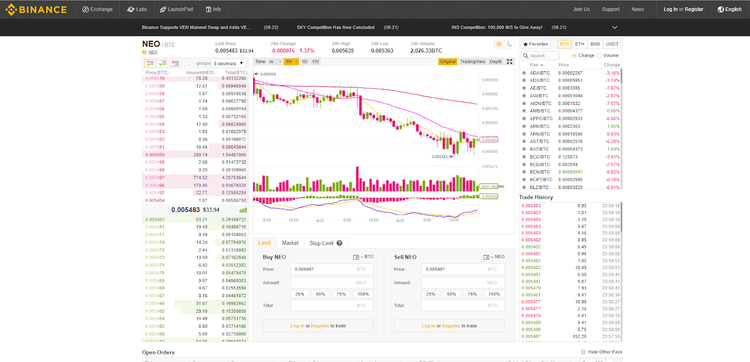
Task: Star the ARK/BTC pair
Action: click(524, 126)
